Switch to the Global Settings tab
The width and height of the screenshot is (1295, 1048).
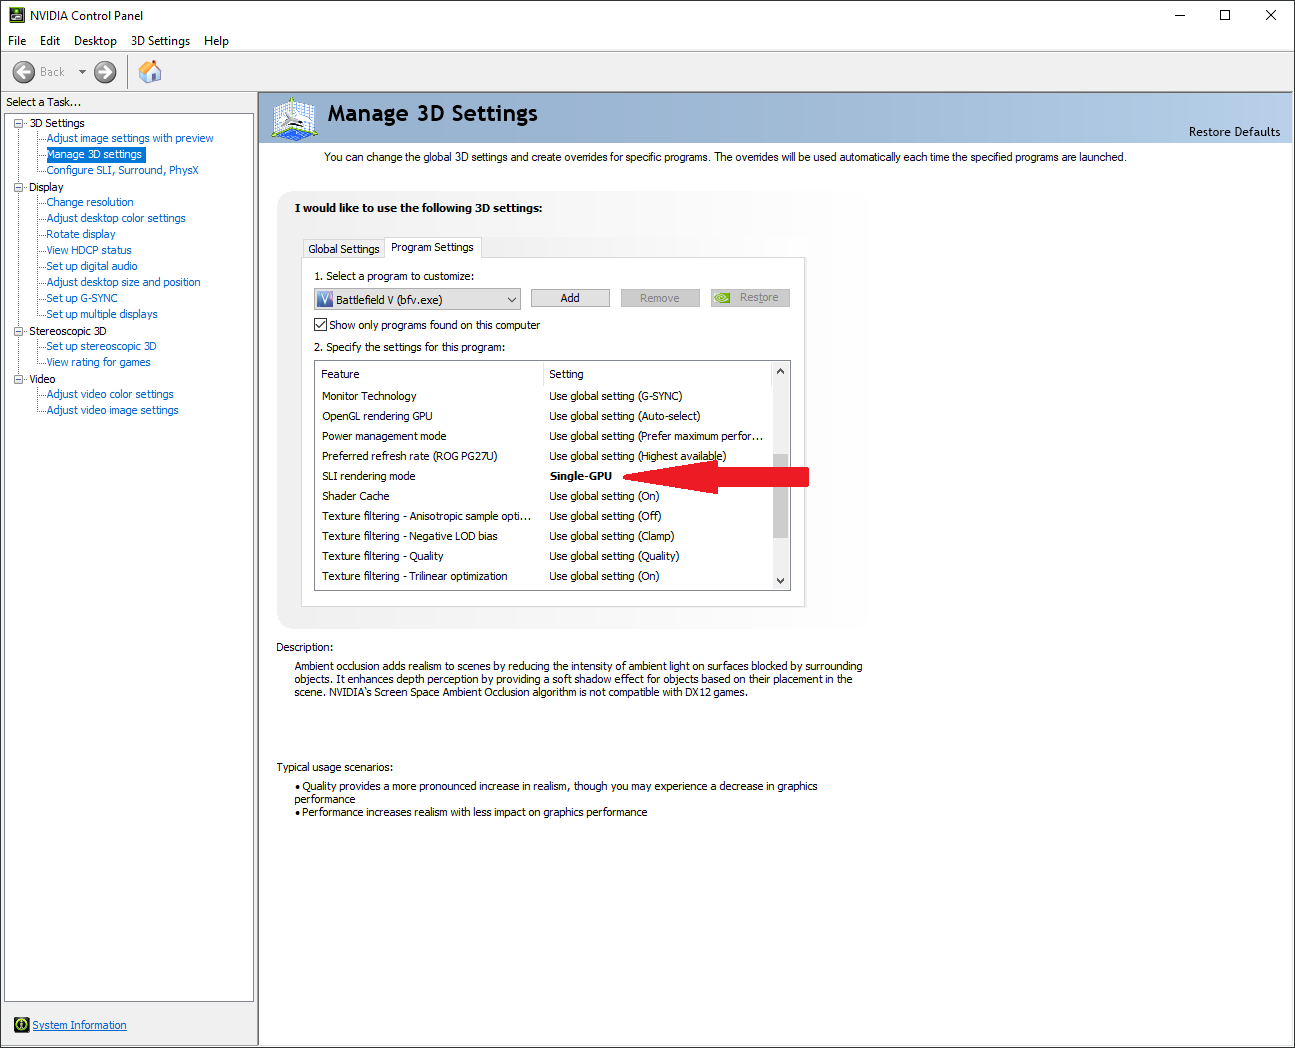tap(344, 249)
